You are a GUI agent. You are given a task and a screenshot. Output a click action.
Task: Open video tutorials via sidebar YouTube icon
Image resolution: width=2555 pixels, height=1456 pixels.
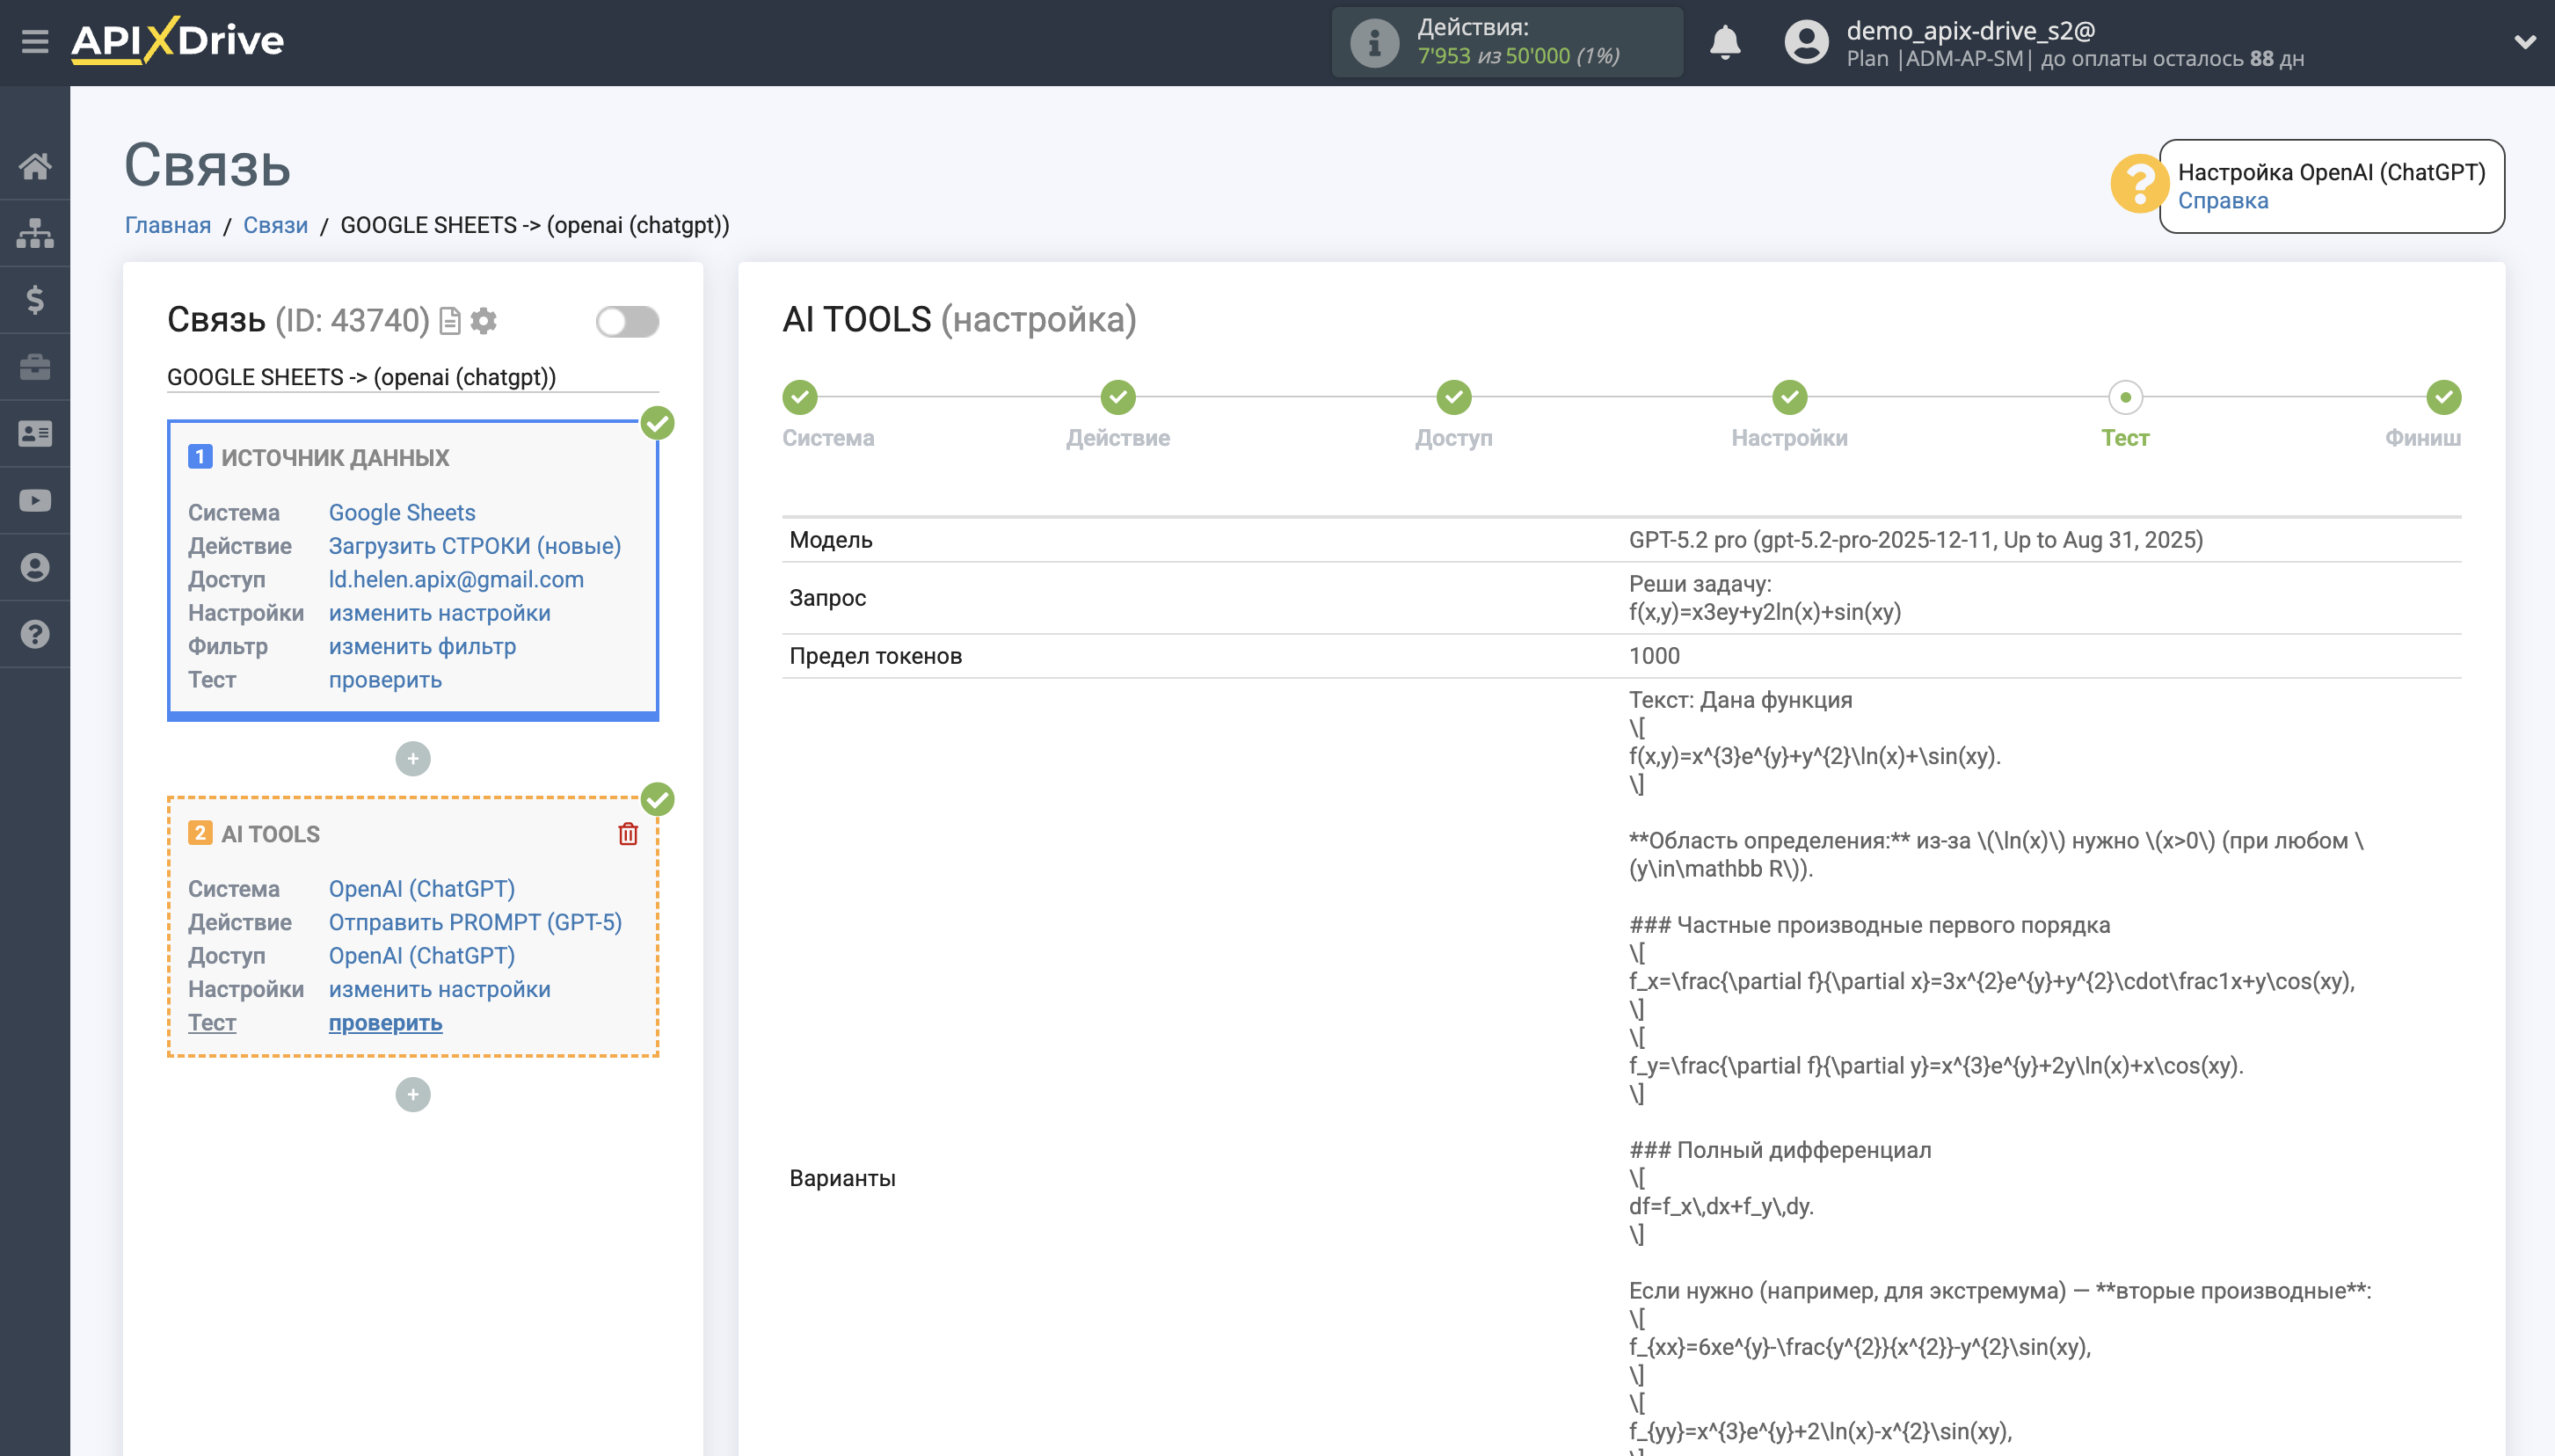(36, 500)
